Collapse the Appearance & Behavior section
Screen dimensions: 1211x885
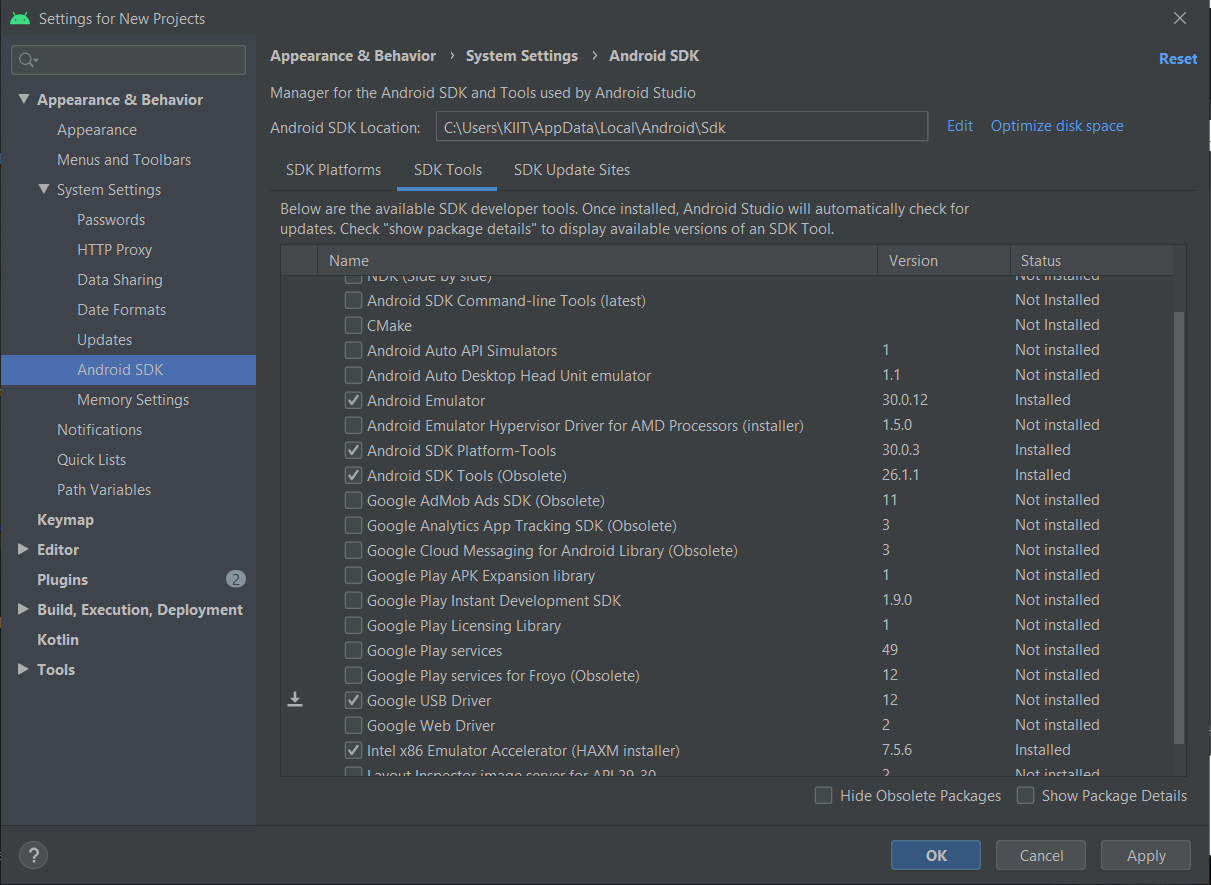point(24,99)
